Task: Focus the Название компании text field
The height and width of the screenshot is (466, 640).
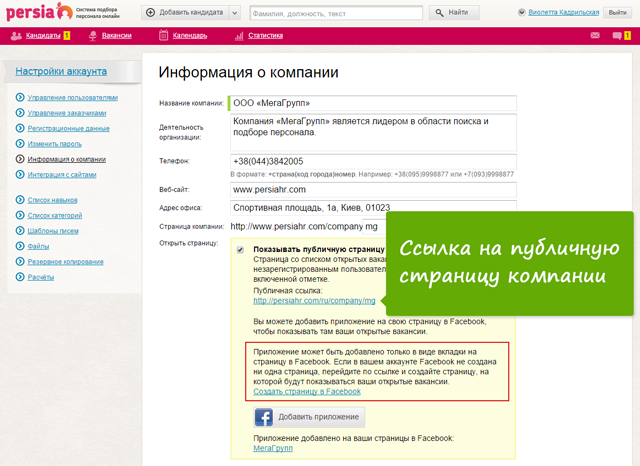Action: (372, 103)
